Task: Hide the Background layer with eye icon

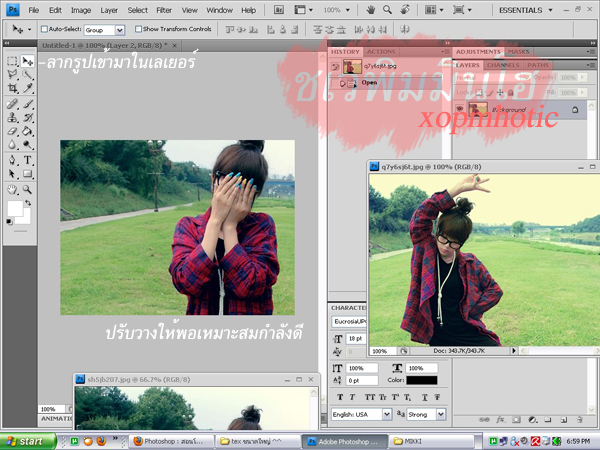Action: (x=460, y=109)
